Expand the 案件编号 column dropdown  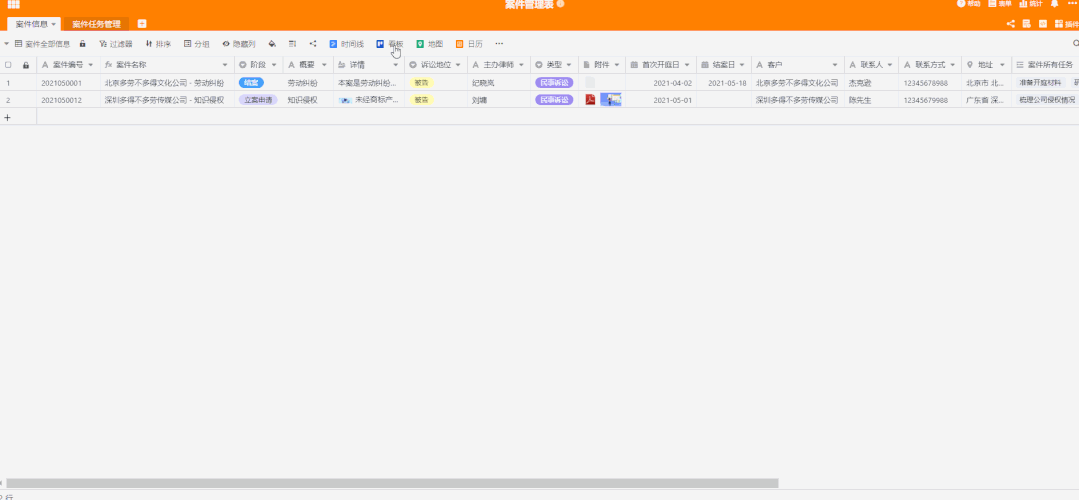92,65
